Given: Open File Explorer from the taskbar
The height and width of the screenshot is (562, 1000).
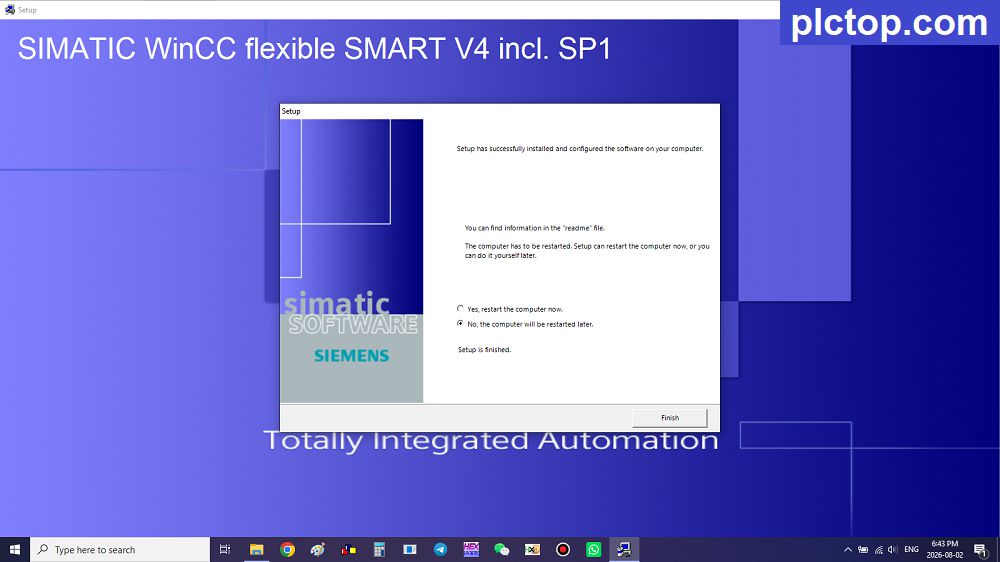Looking at the screenshot, I should [256, 549].
